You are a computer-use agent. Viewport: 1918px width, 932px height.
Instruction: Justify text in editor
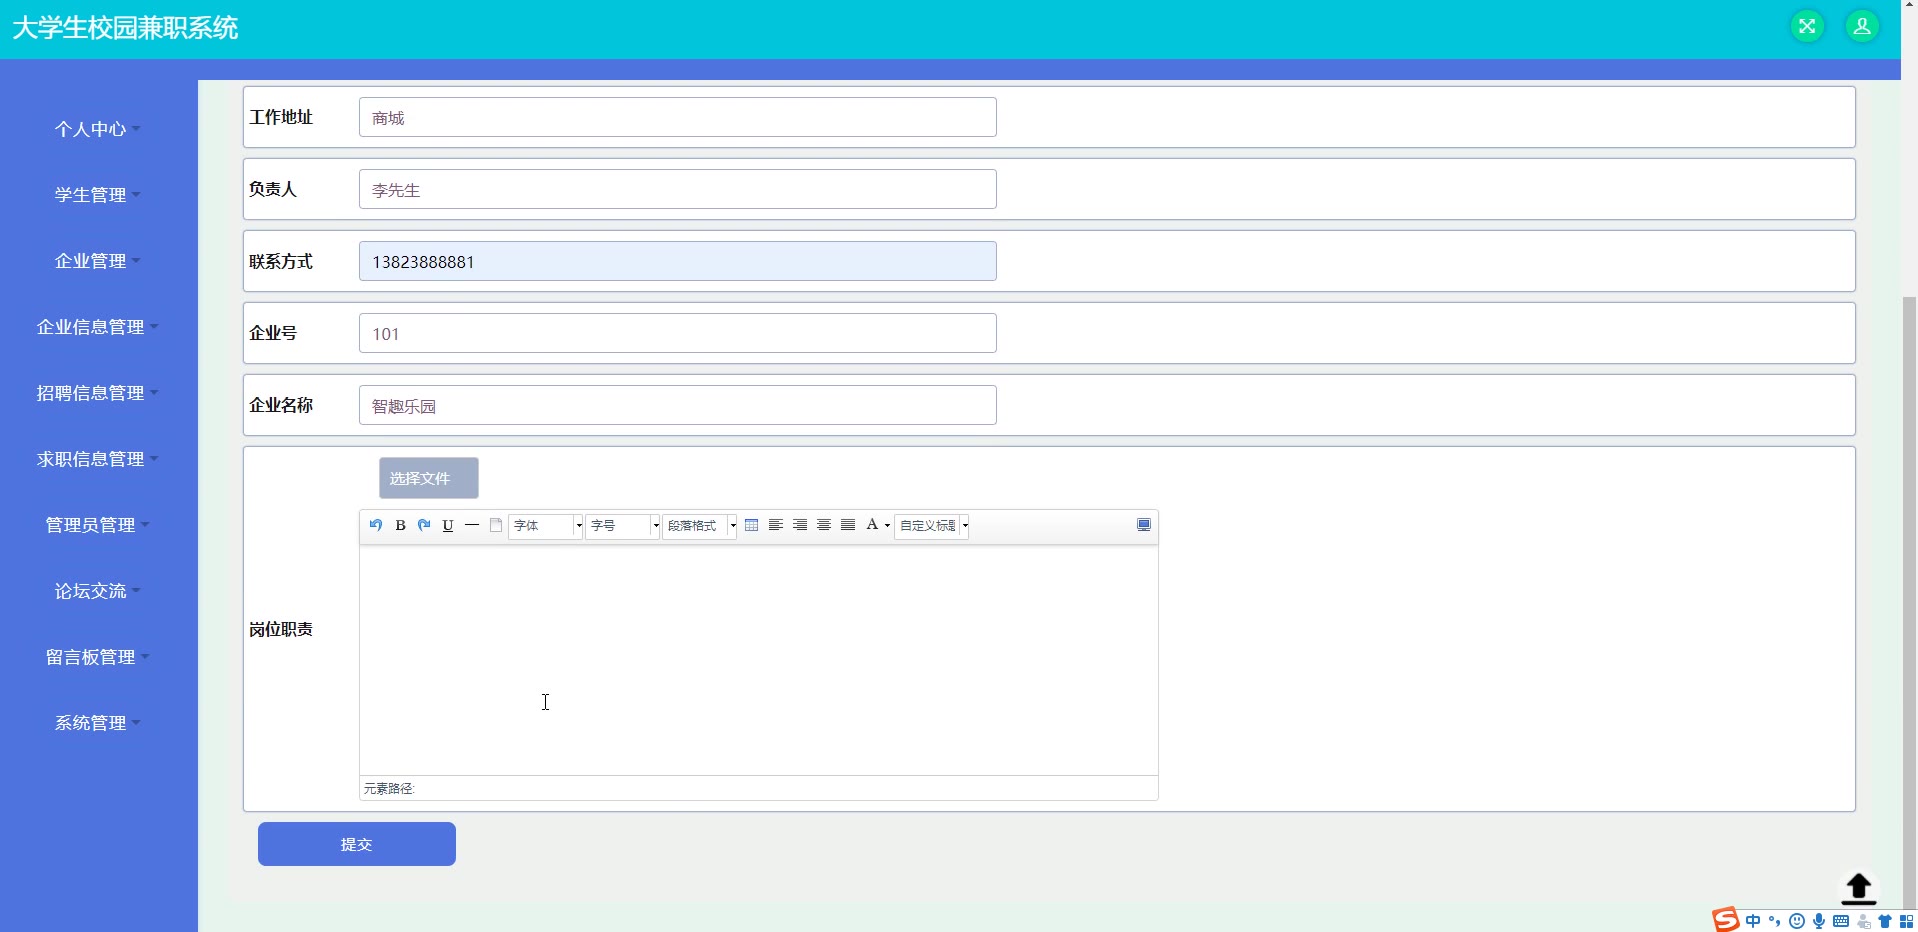click(848, 525)
